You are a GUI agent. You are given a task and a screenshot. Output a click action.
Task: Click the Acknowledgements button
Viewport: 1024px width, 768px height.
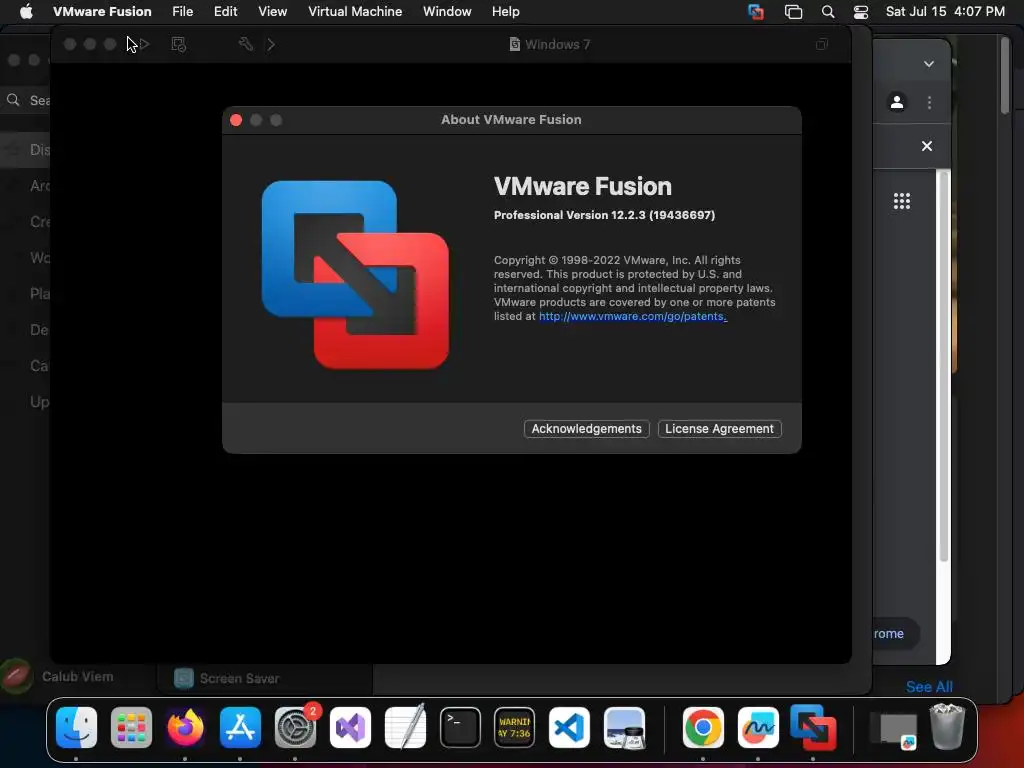tap(586, 428)
